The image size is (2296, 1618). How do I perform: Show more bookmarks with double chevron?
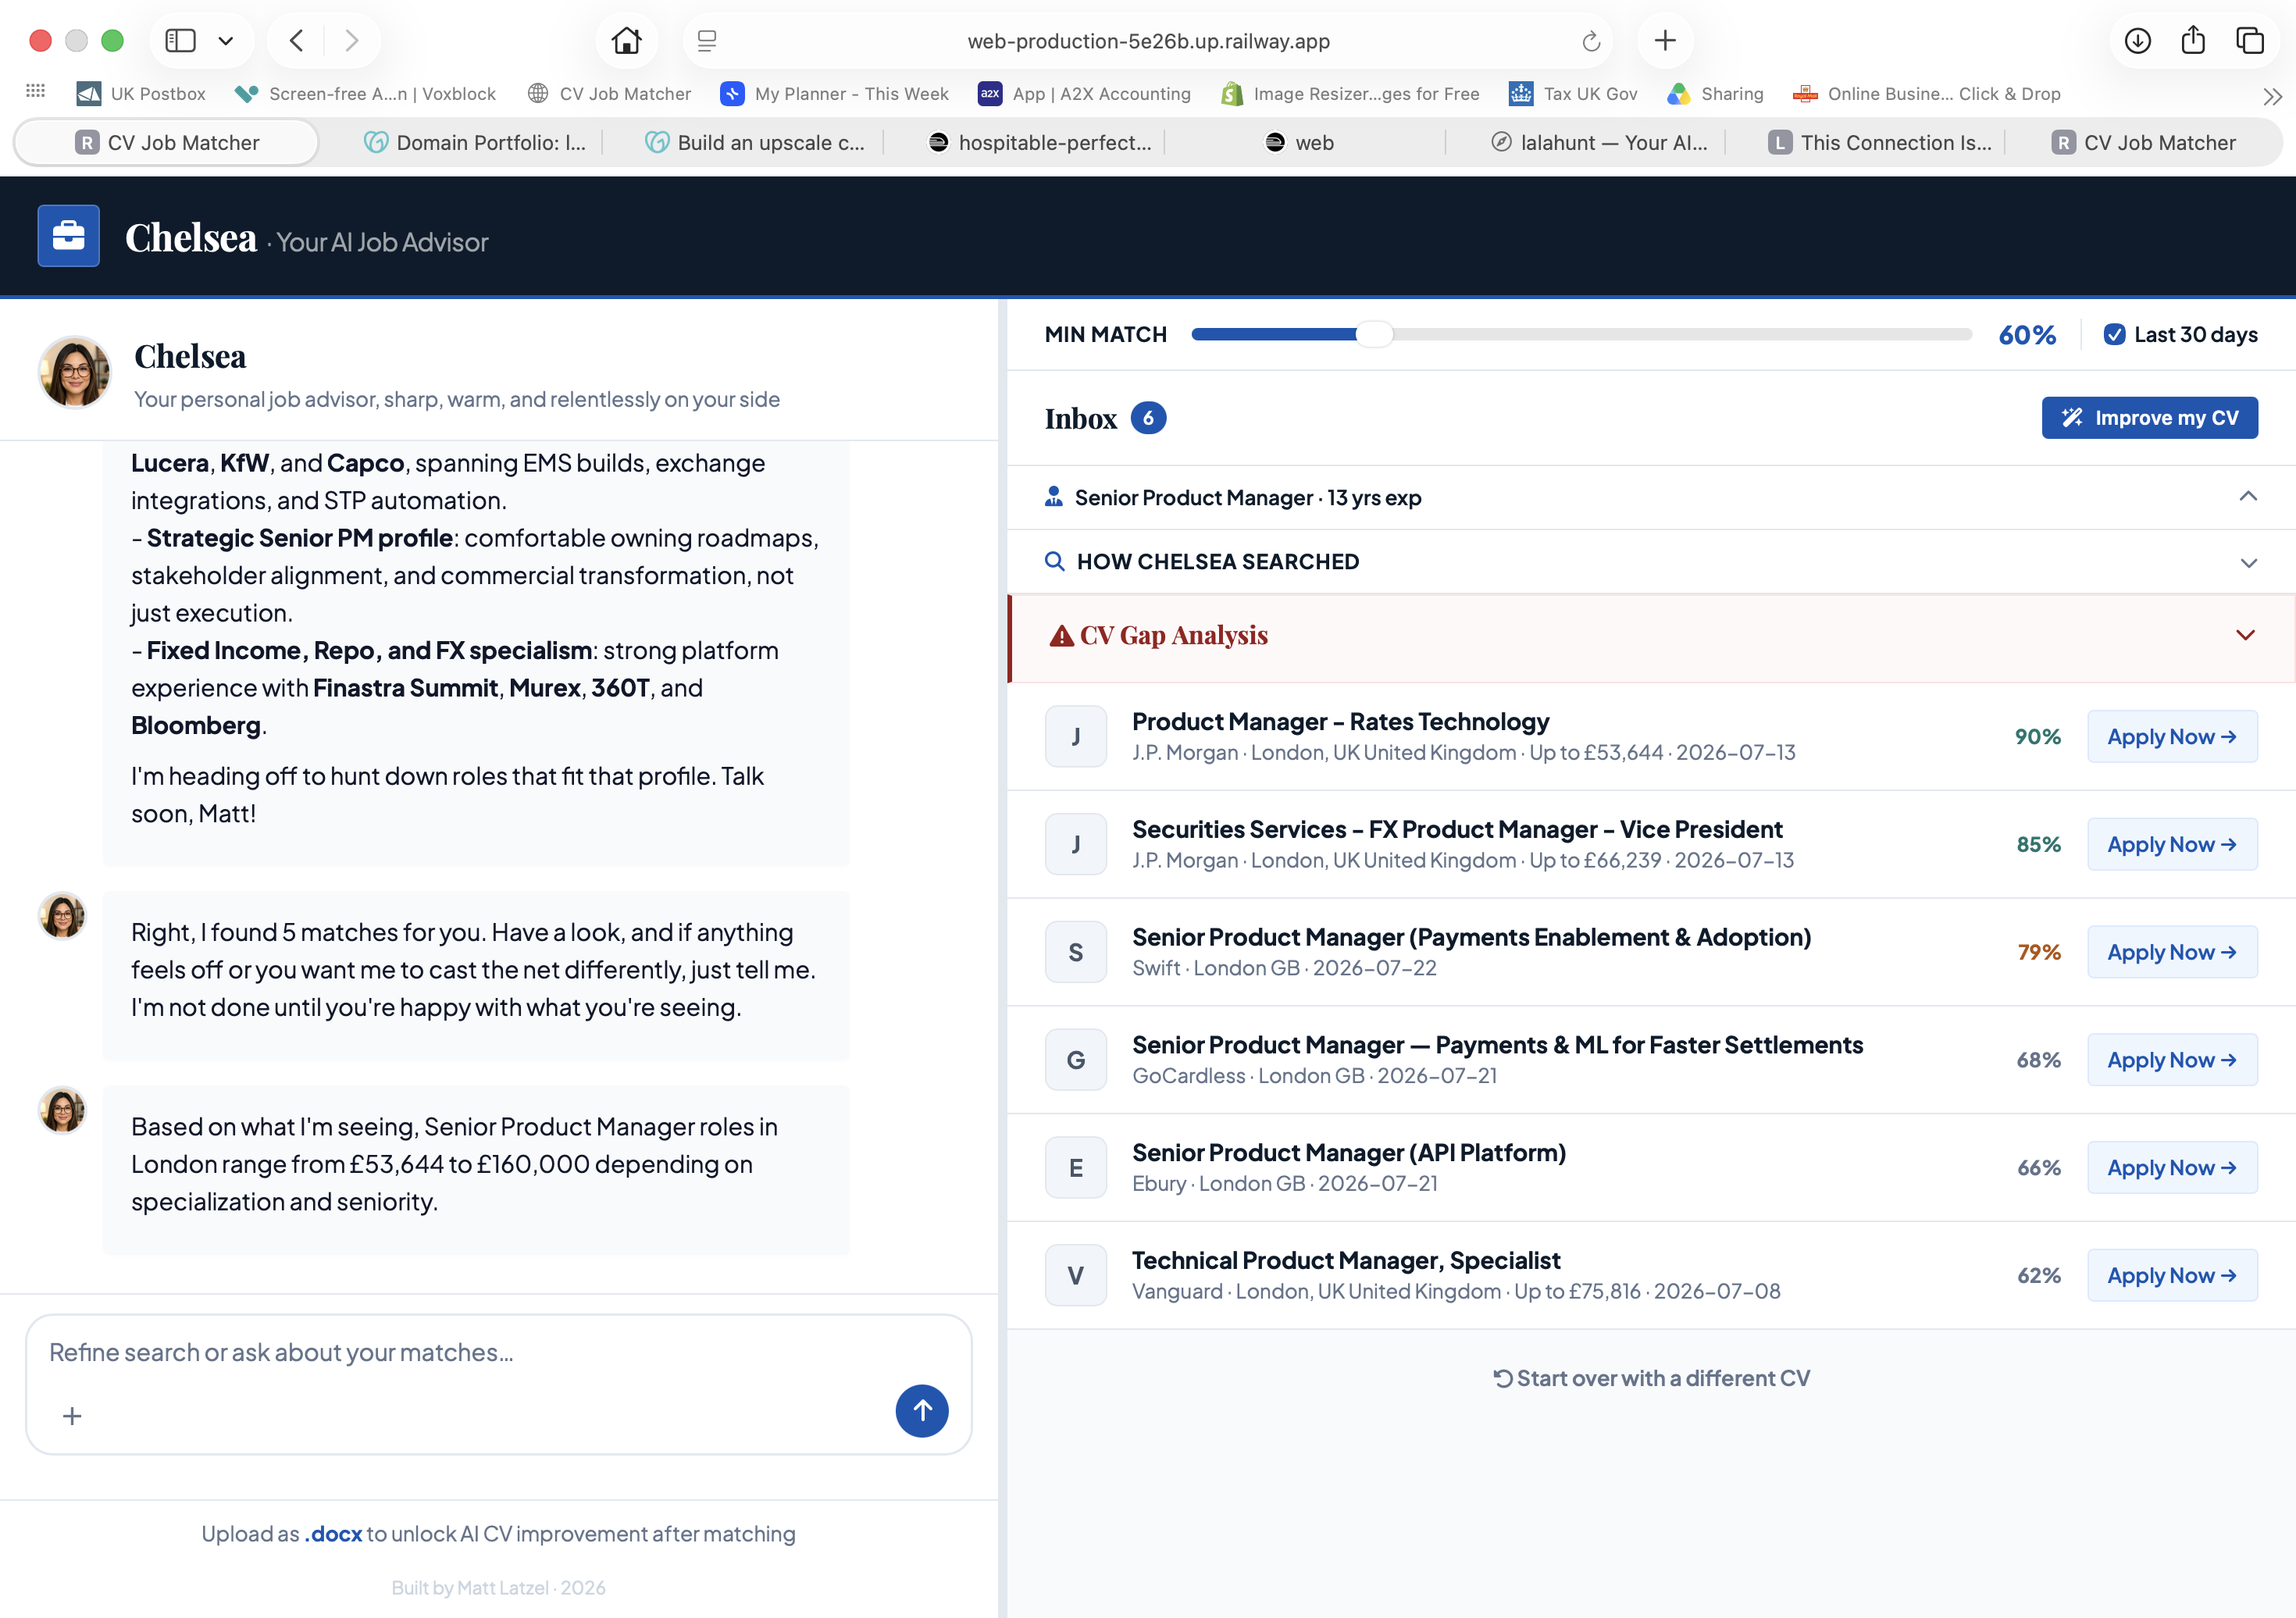pos(2272,96)
